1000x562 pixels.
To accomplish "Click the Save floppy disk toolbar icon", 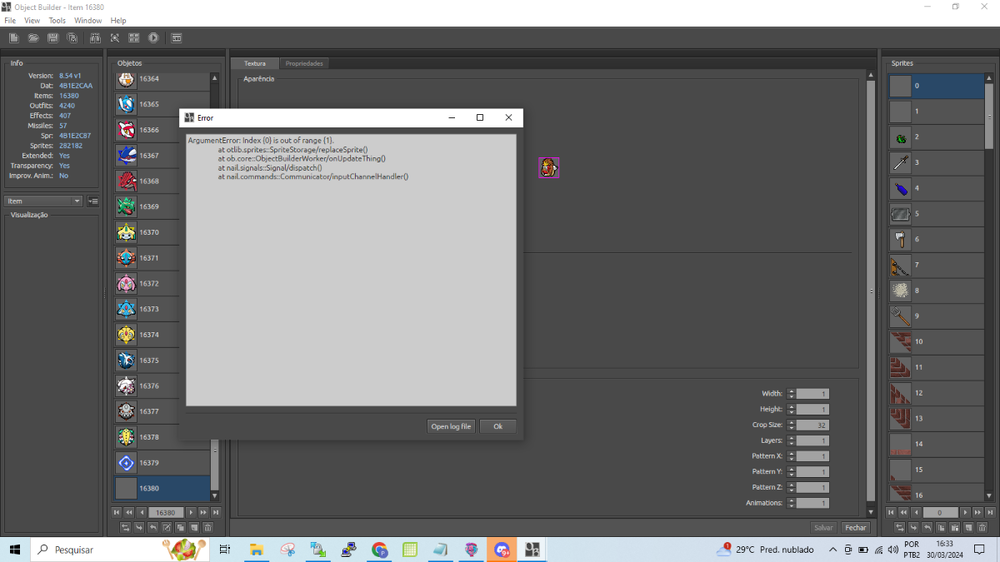I will (x=53, y=38).
